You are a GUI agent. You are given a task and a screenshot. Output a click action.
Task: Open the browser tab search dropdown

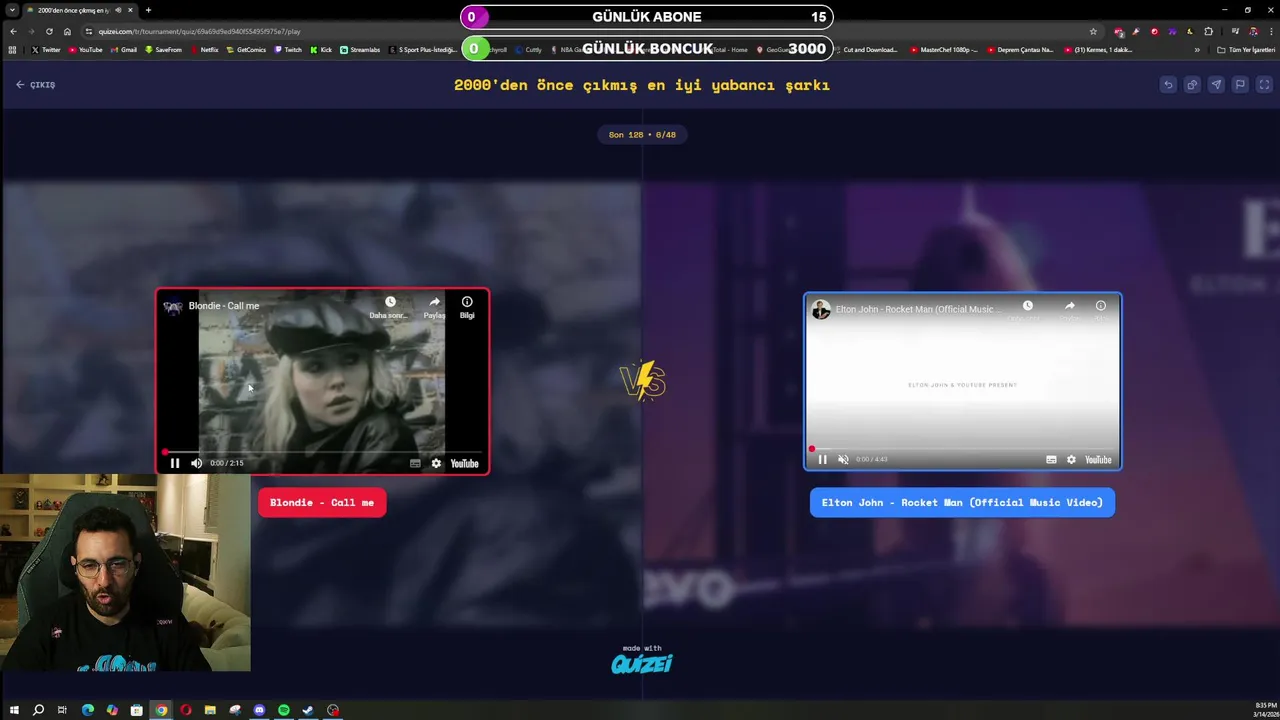[13, 10]
